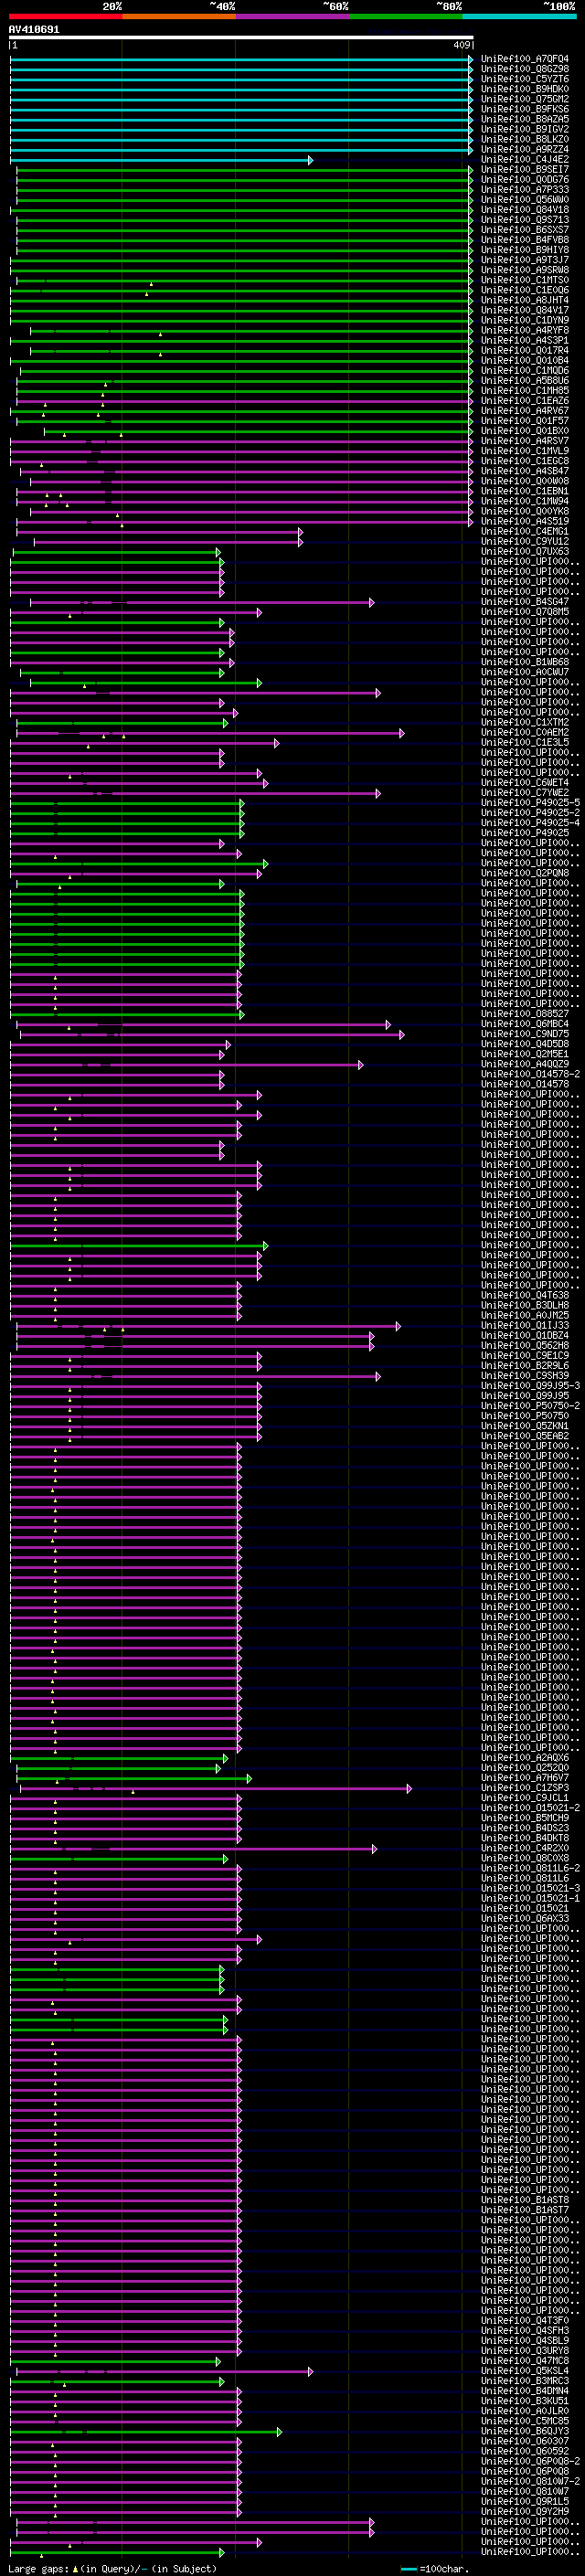Viewport: 585px width, 2576px height.
Task: Select hit label UniRef100_A4S519
Action: pos(525,521)
